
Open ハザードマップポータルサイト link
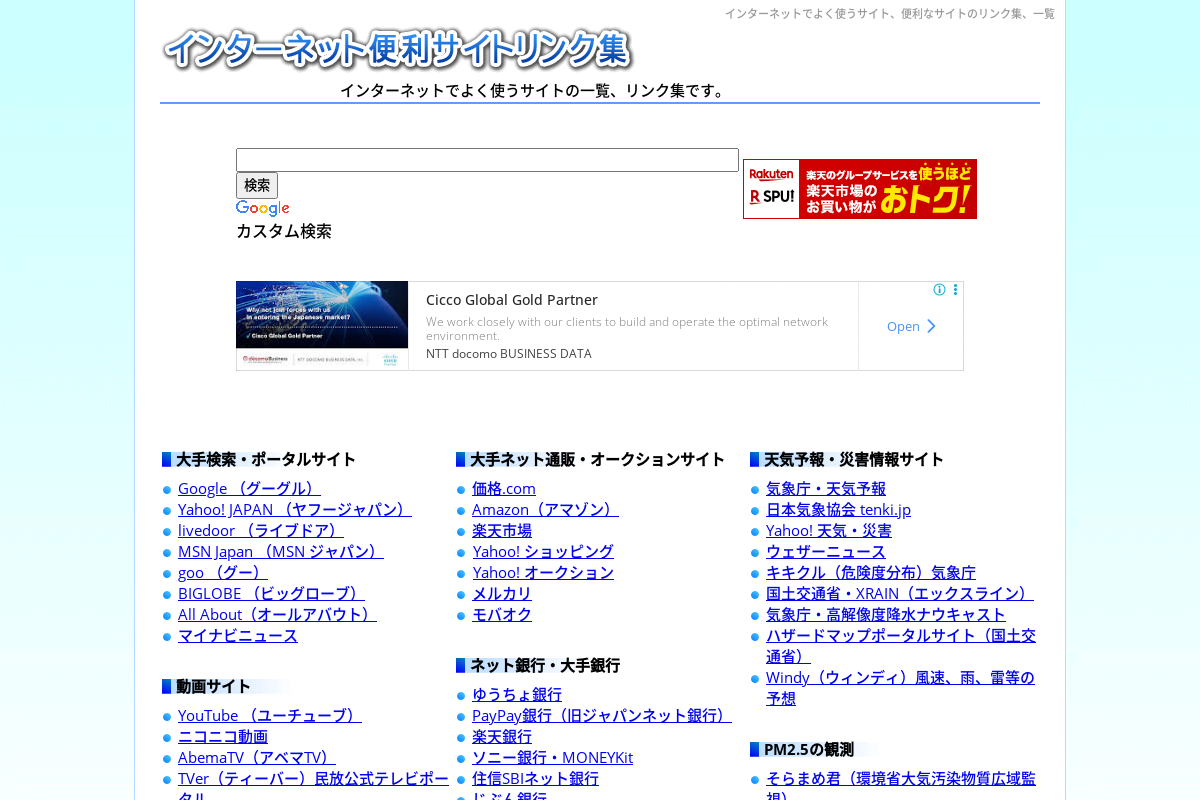pos(901,636)
